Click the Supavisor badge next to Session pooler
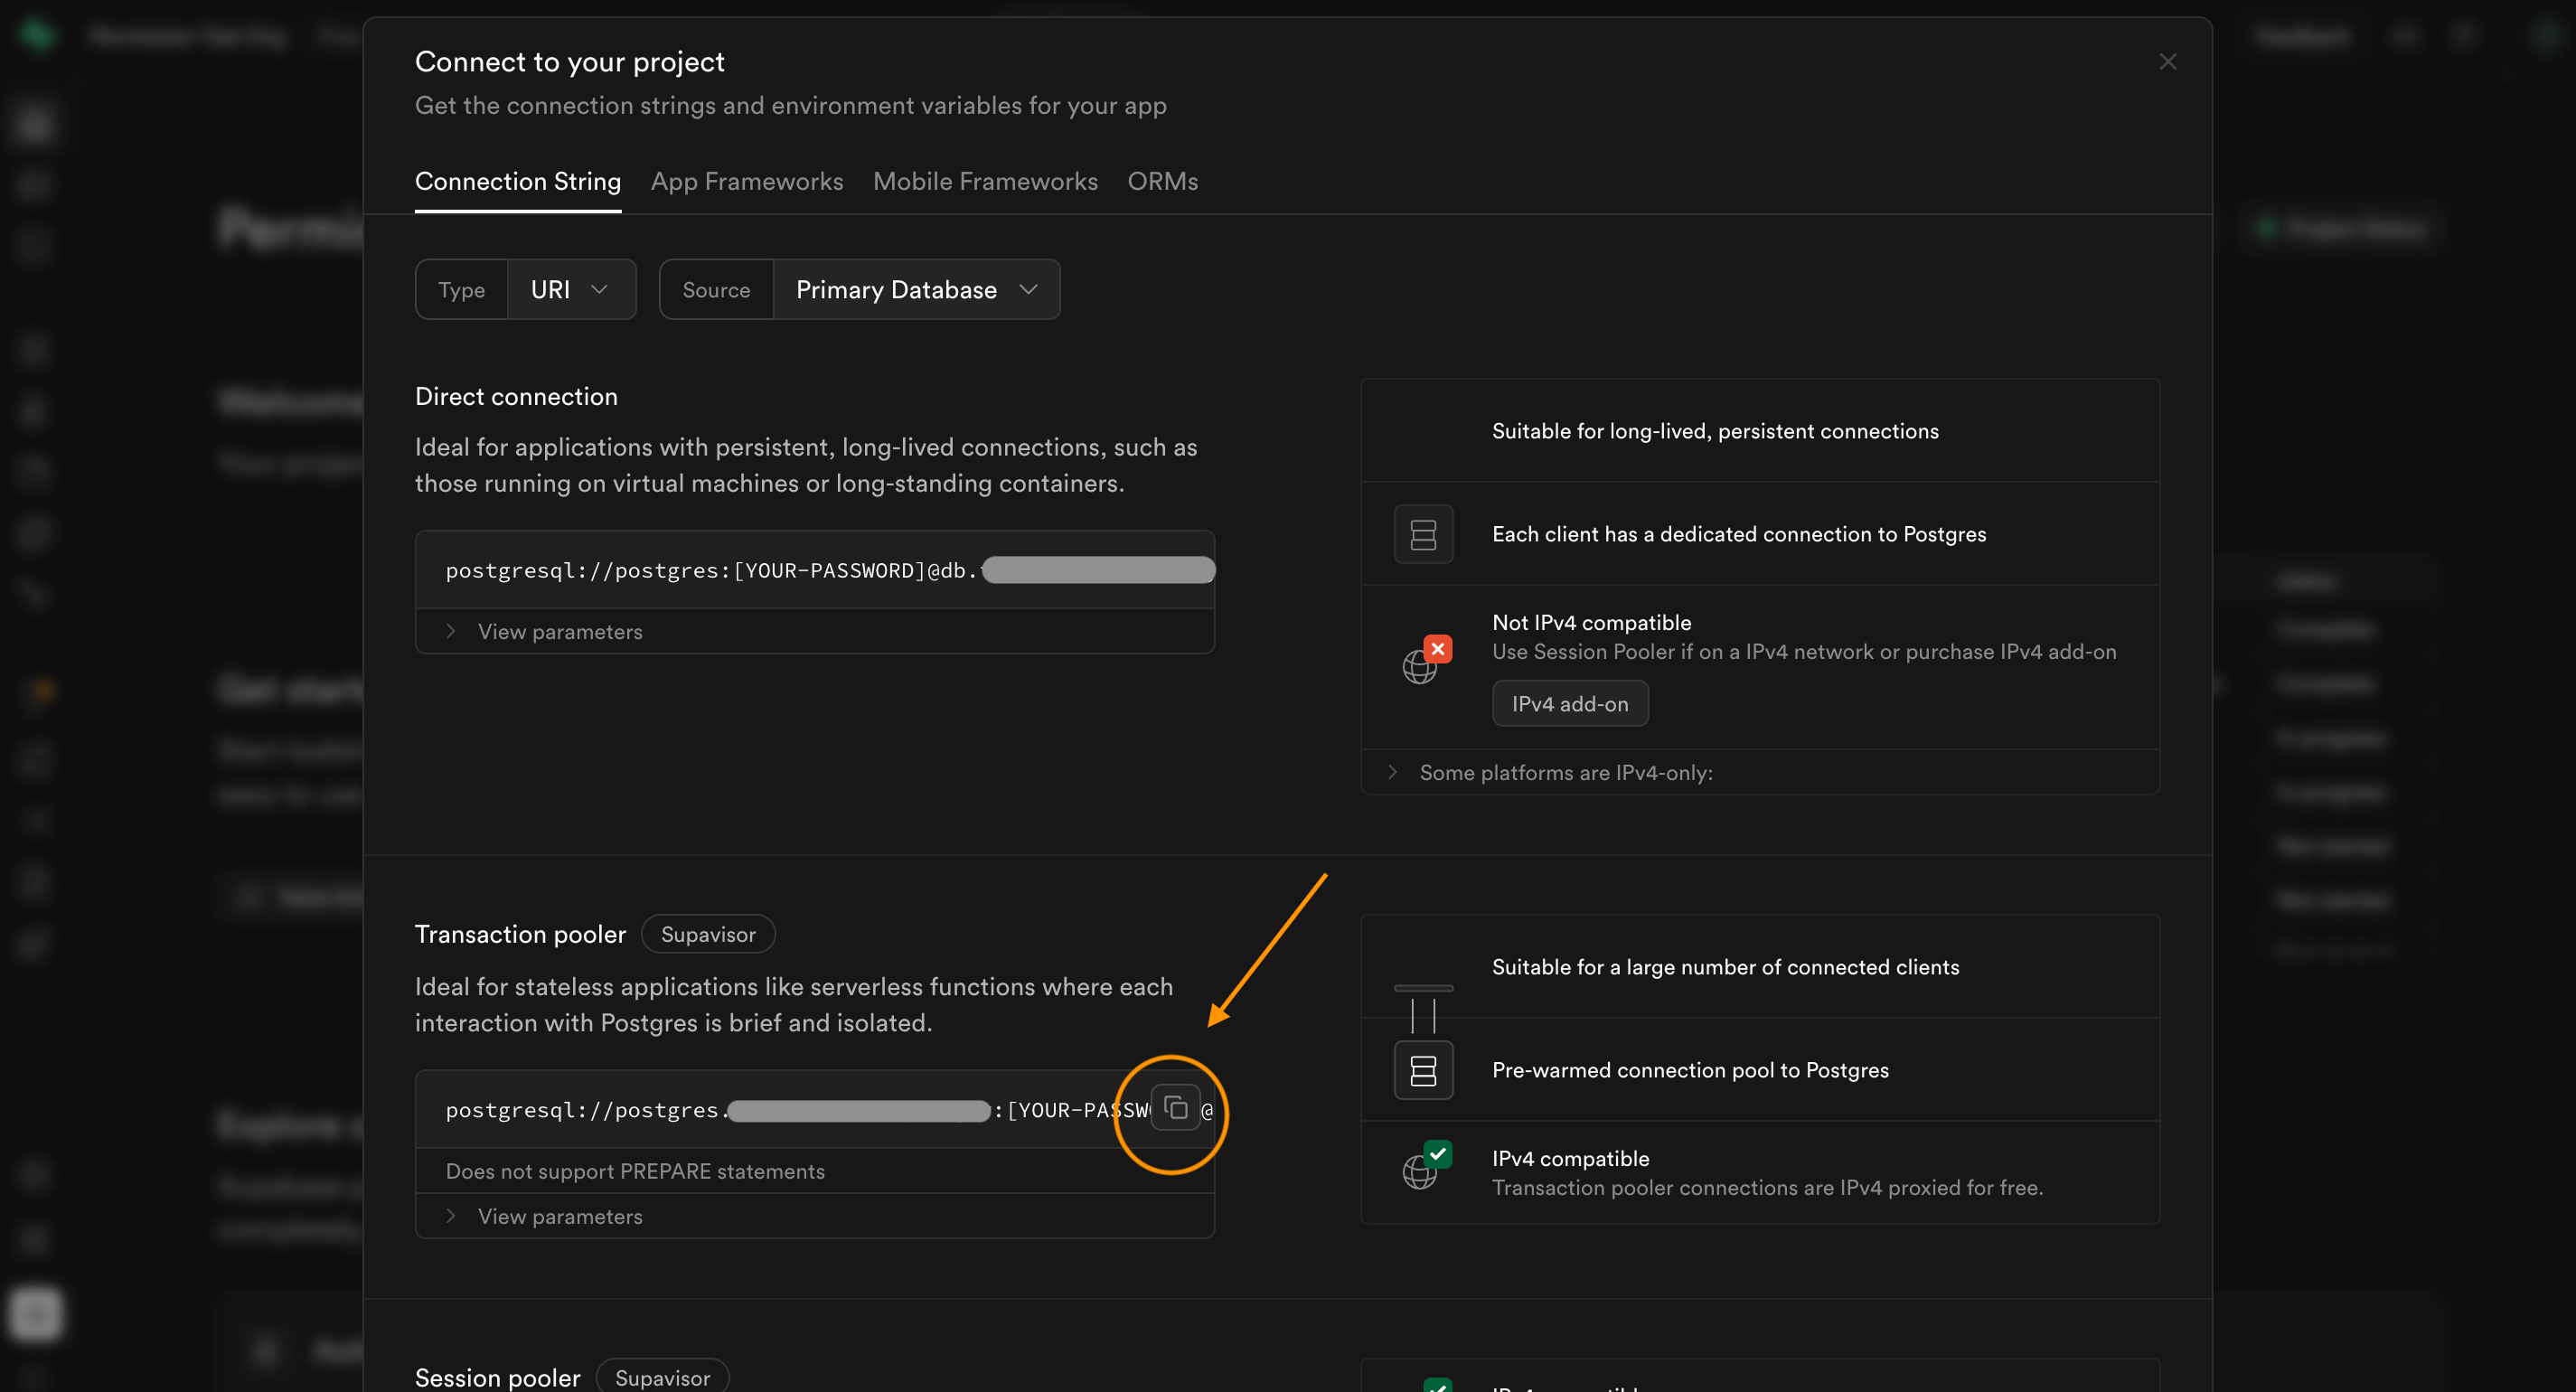Screen dimensions: 2576x1392 click(x=662, y=1377)
